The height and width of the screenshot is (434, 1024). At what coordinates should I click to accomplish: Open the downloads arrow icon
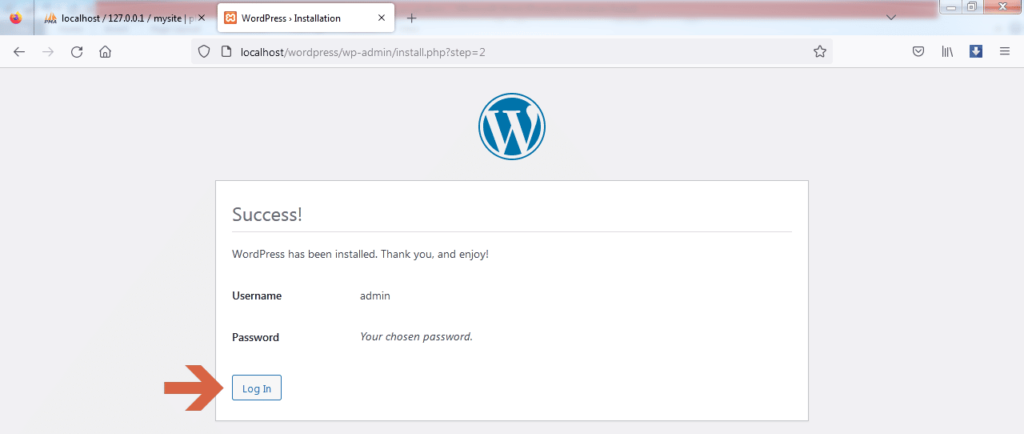[x=976, y=52]
